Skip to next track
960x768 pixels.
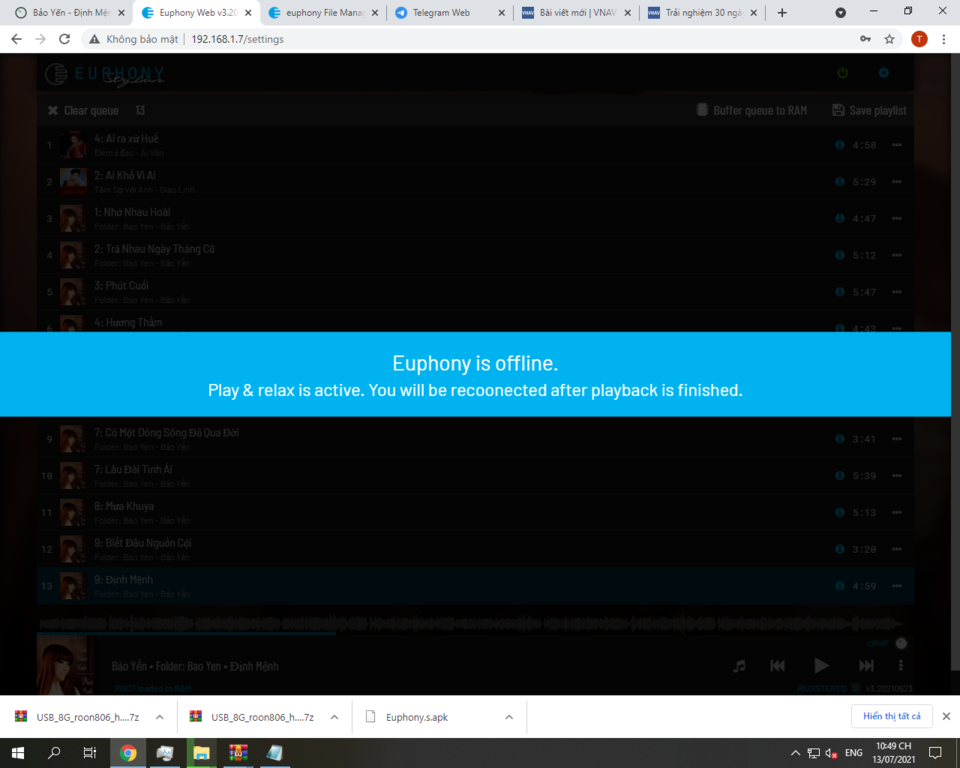point(866,666)
